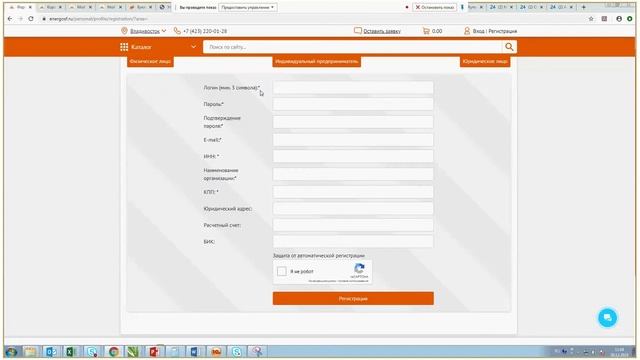
Task: Click the browser forward arrow
Action: point(20,19)
